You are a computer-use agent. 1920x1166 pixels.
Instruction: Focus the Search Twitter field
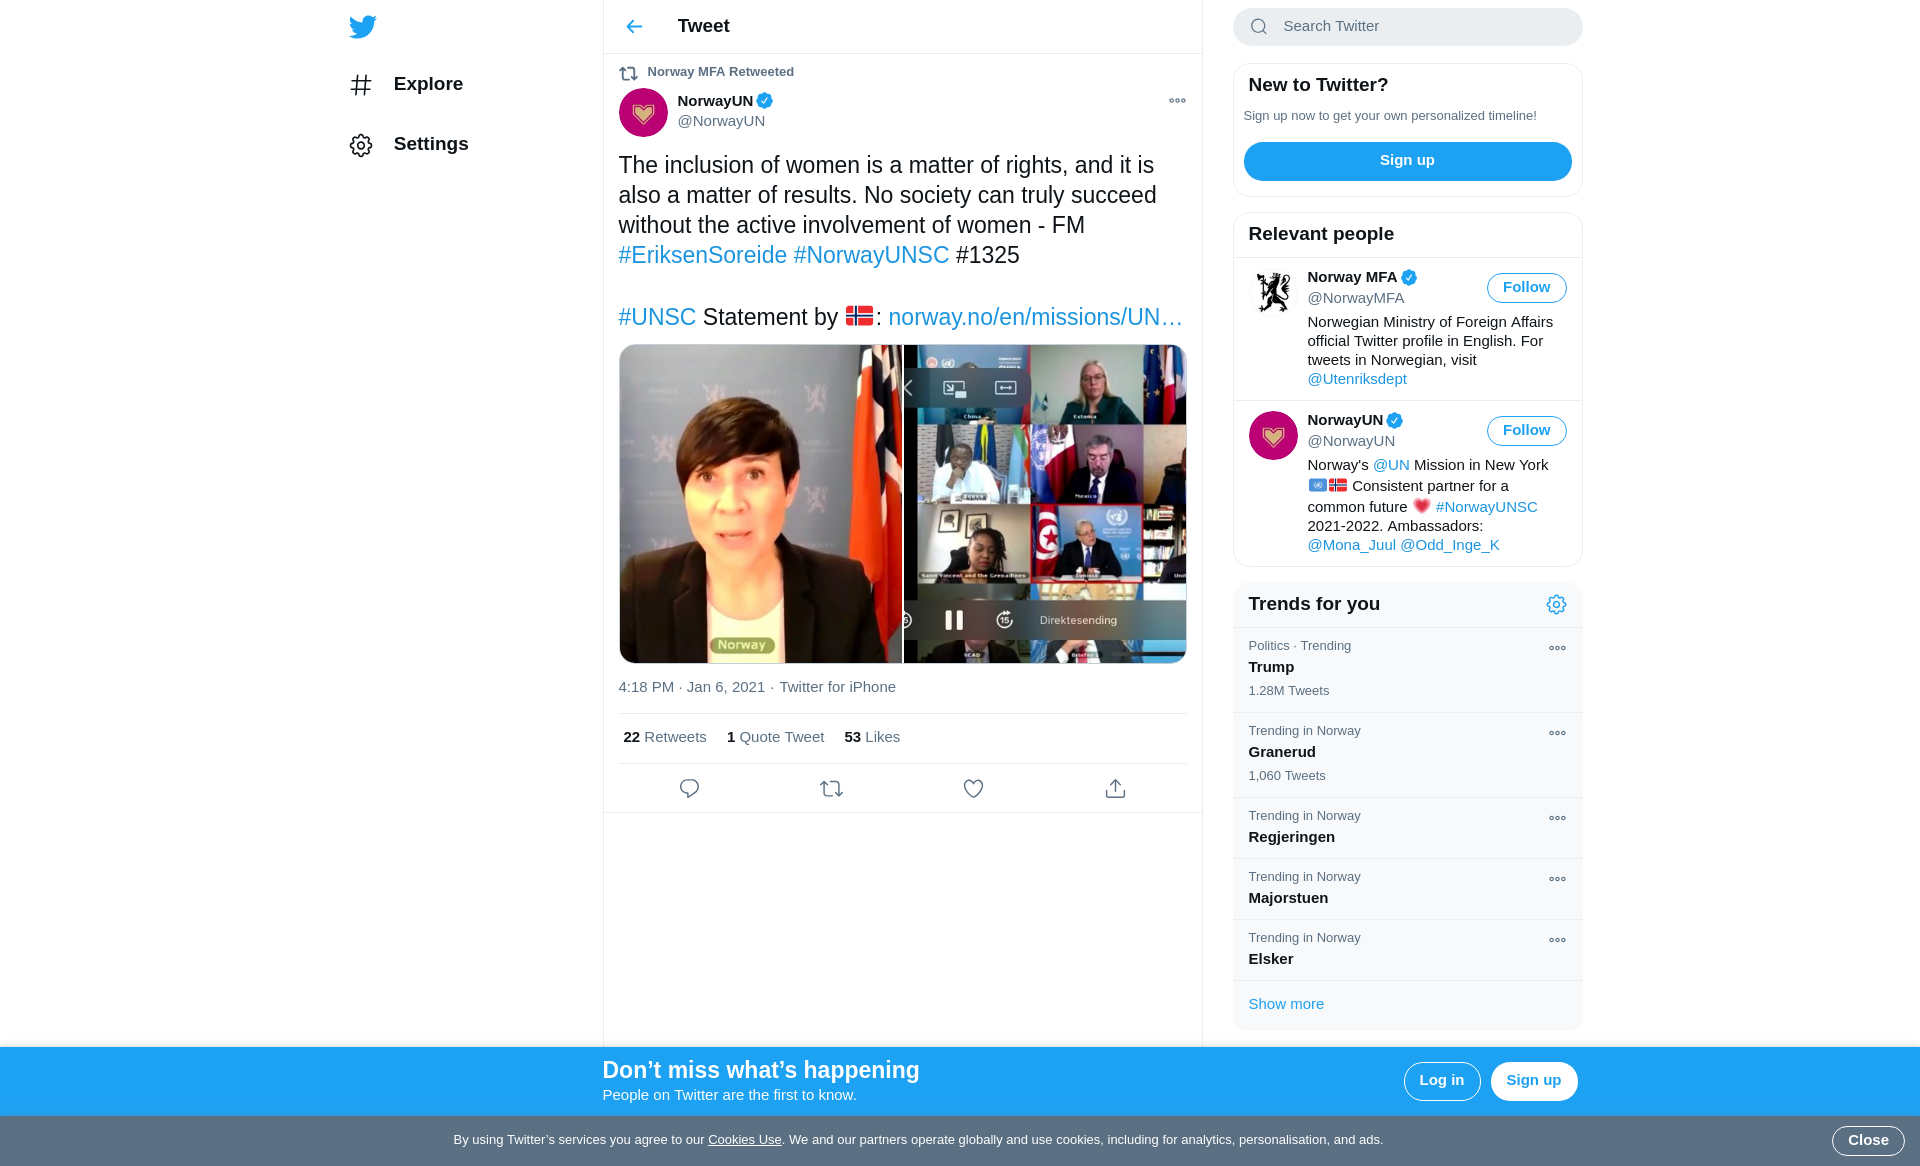pos(1407,27)
